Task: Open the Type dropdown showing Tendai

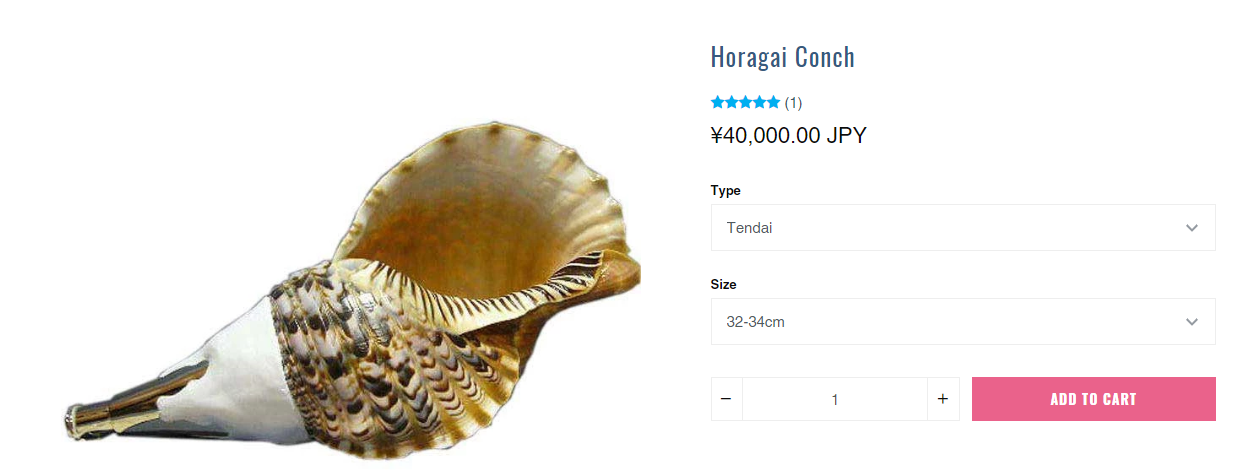Action: (x=963, y=228)
